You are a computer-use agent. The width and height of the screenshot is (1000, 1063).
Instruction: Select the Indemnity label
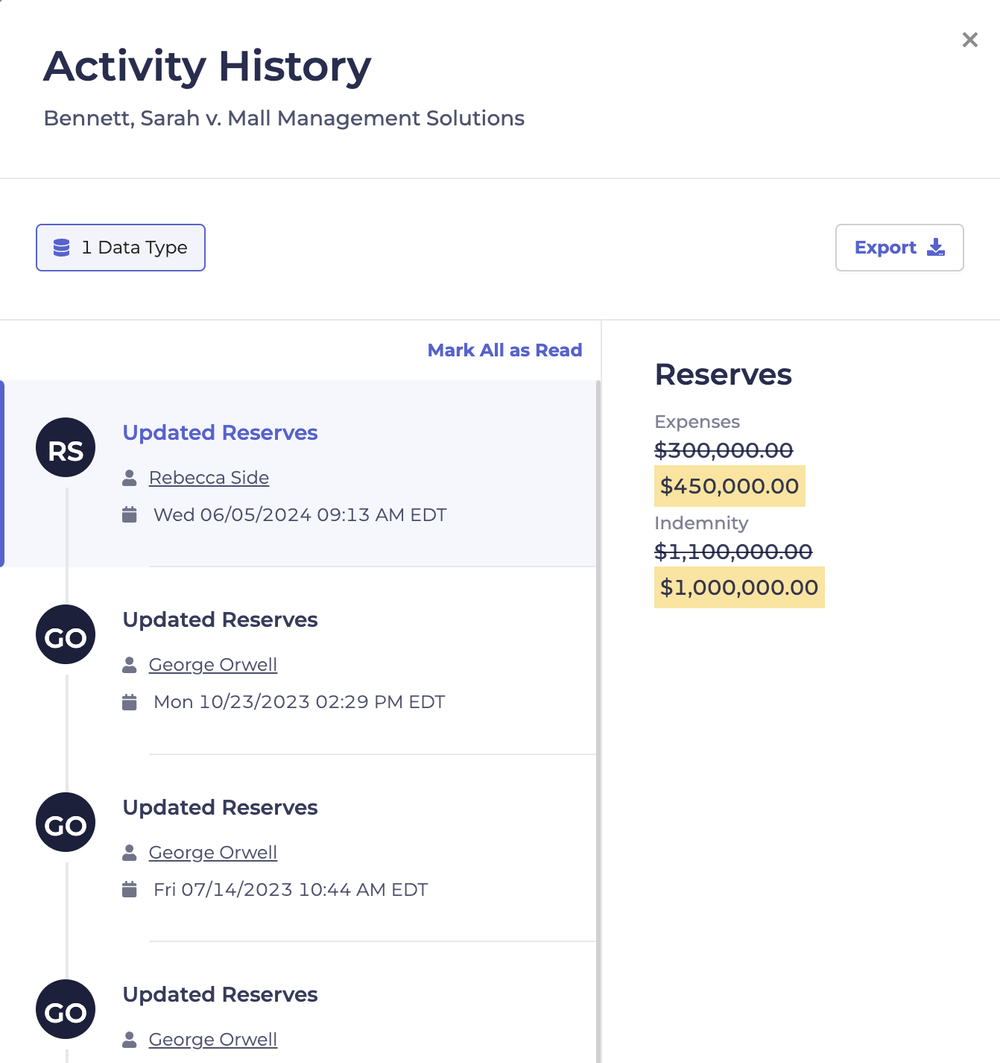point(701,523)
